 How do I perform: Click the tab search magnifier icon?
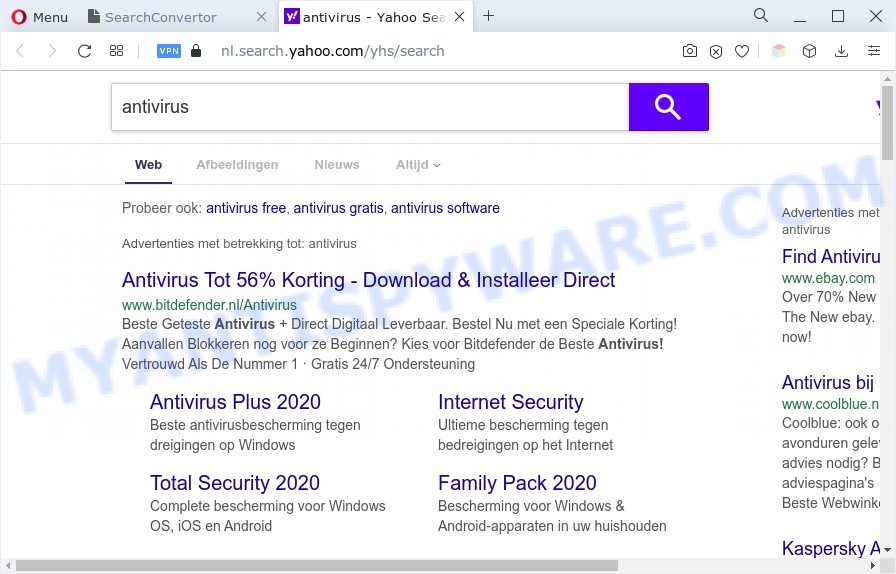pyautogui.click(x=761, y=15)
